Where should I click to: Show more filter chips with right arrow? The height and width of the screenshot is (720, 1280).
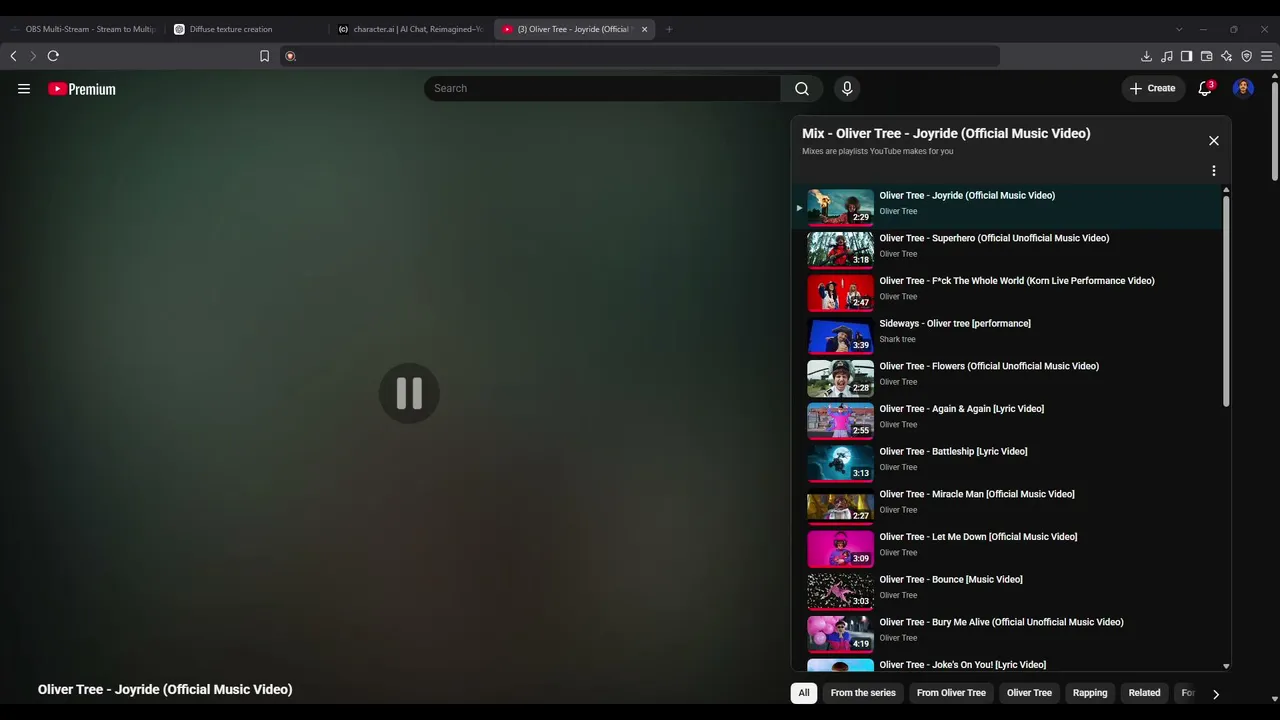(x=1216, y=694)
